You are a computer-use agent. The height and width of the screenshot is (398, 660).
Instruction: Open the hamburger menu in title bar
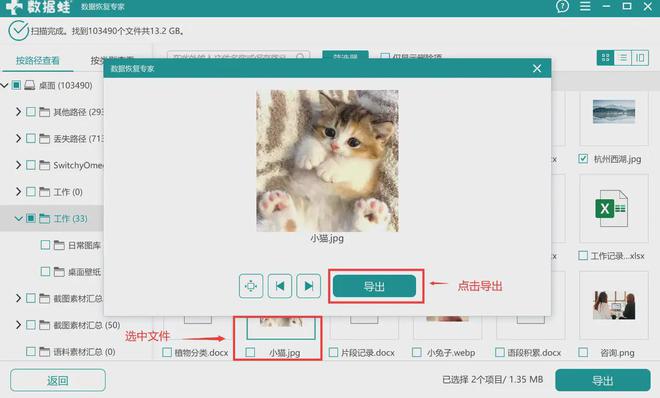click(x=585, y=6)
